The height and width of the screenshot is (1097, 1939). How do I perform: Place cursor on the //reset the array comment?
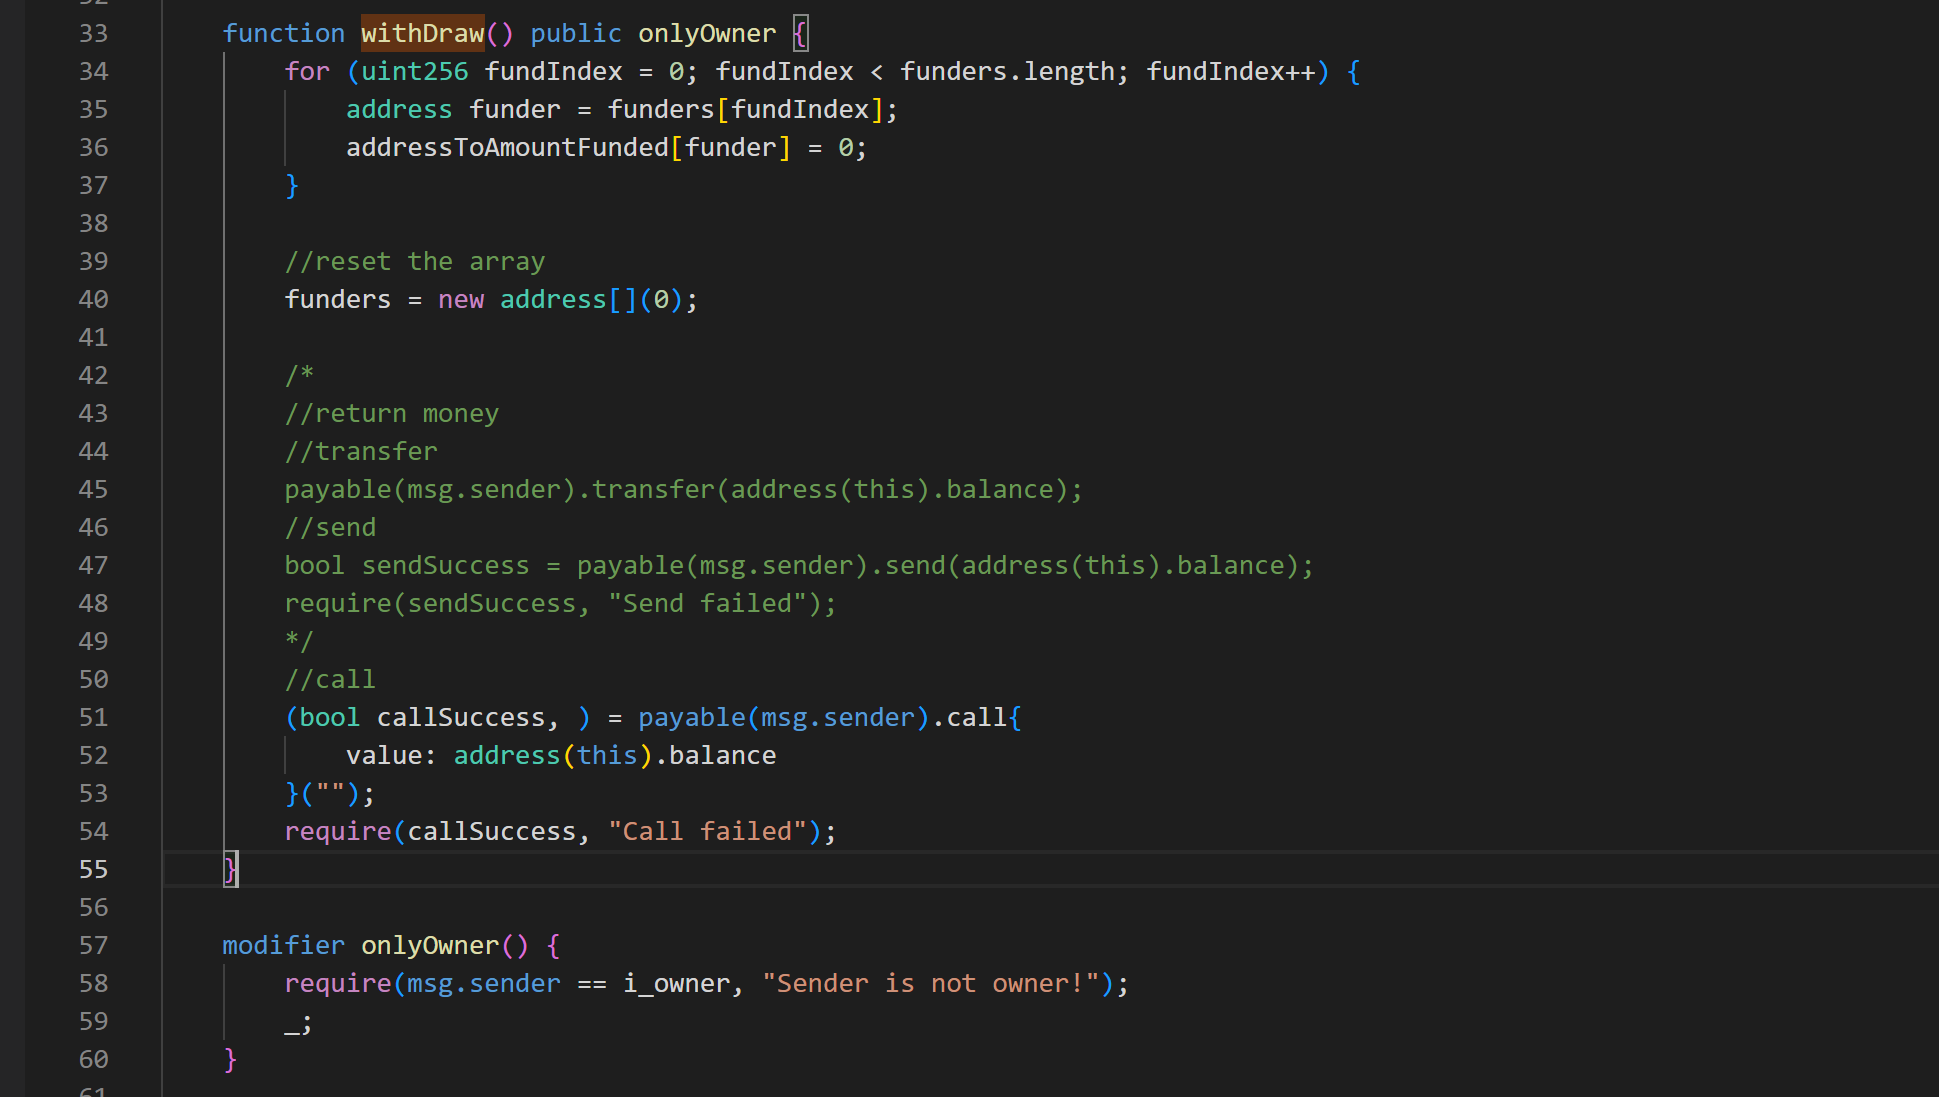tap(414, 262)
